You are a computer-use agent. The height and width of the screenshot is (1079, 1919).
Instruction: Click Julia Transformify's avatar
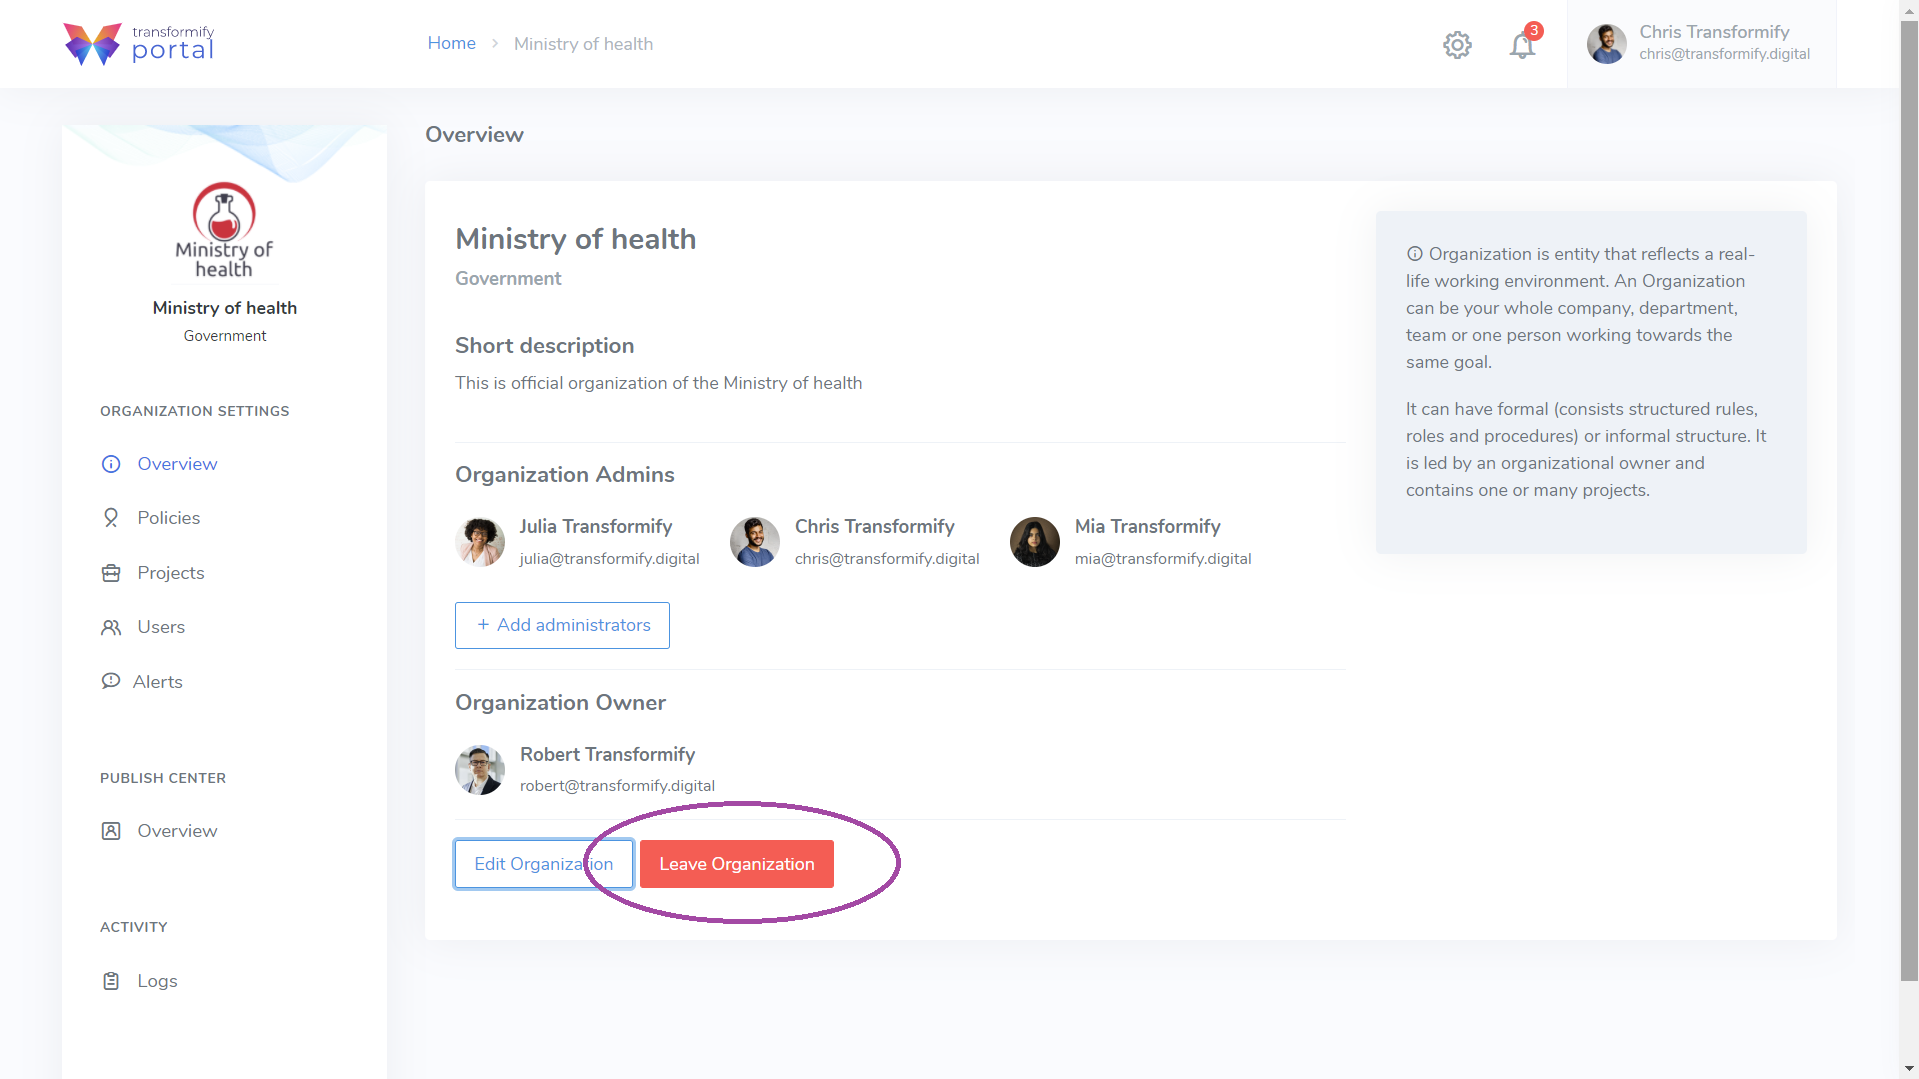(x=480, y=542)
